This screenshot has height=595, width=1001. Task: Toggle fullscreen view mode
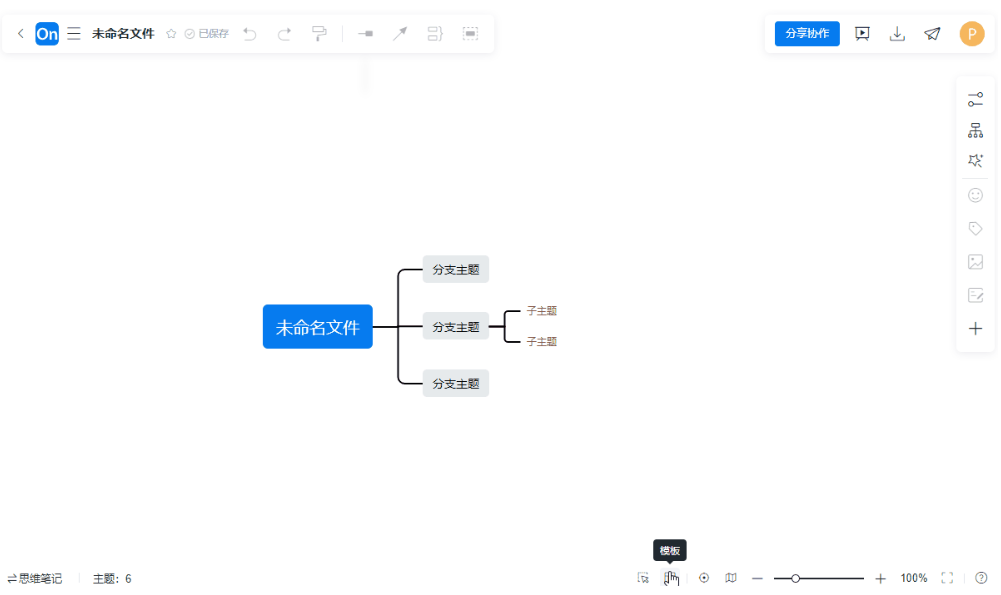[x=947, y=578]
